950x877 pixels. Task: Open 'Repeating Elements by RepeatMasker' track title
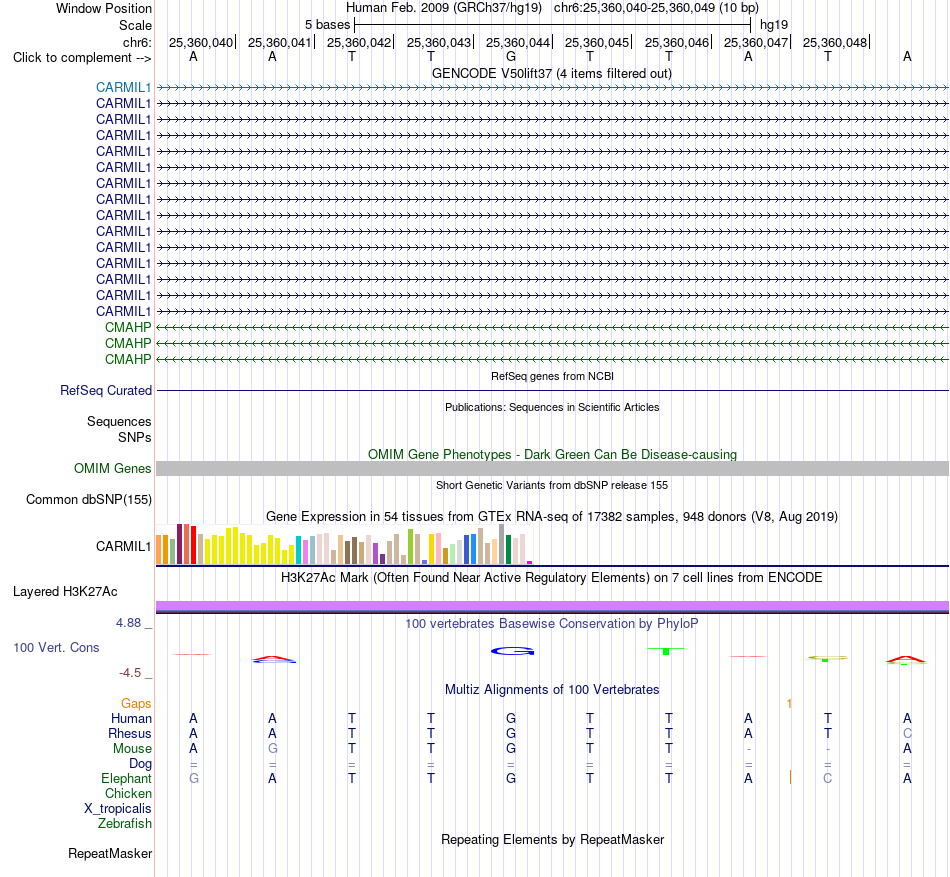click(552, 839)
